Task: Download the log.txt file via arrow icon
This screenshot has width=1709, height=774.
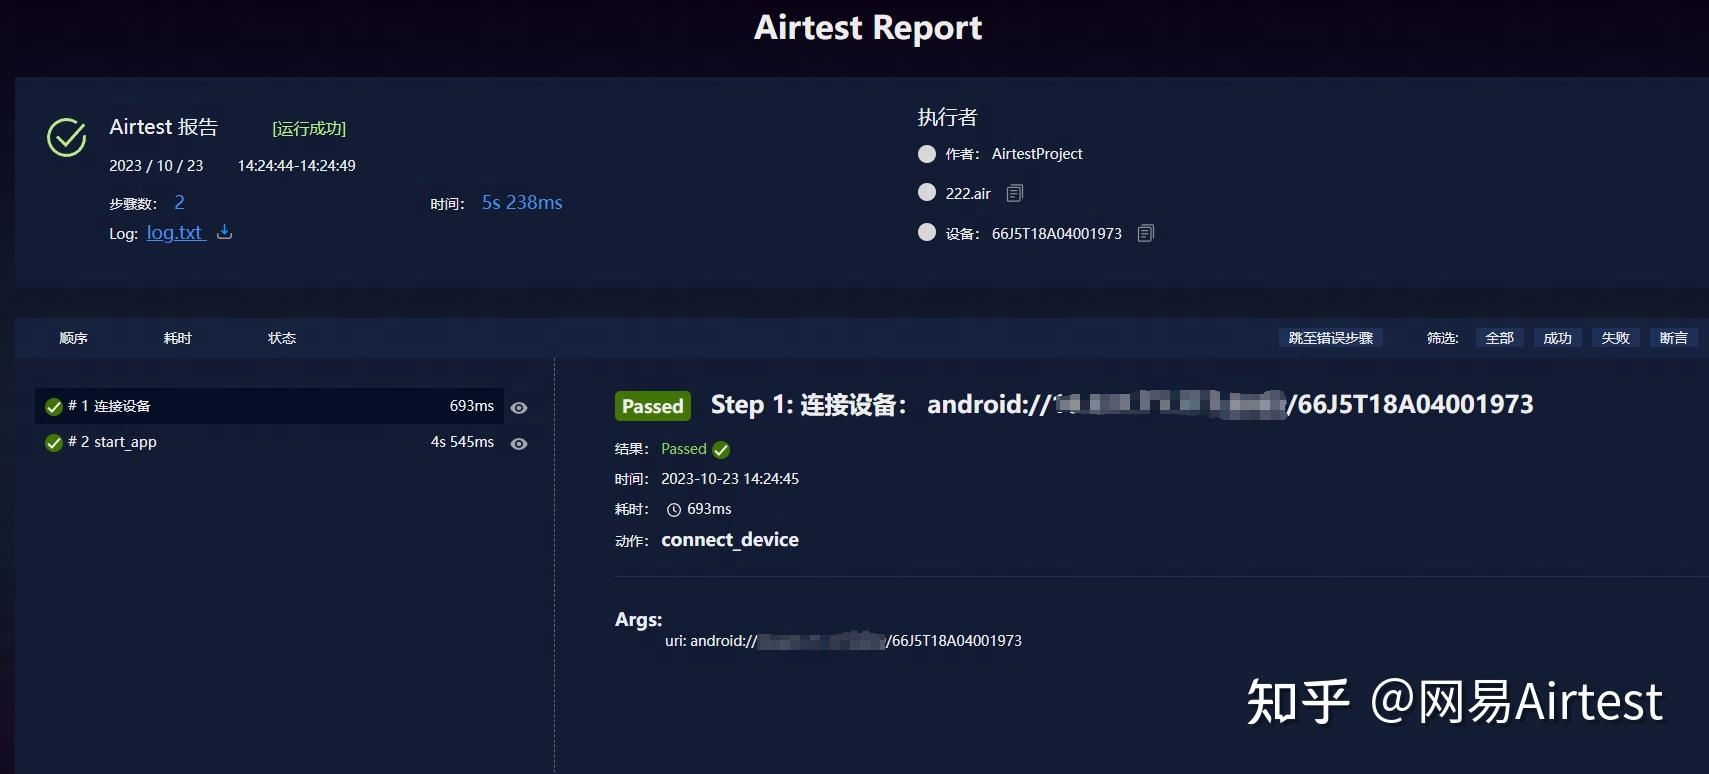Action: [224, 232]
